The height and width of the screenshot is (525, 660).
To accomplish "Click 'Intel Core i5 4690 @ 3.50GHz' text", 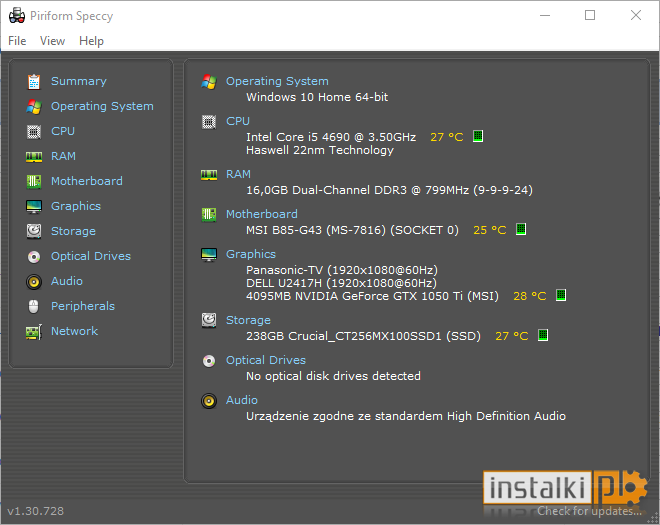I will (331, 137).
